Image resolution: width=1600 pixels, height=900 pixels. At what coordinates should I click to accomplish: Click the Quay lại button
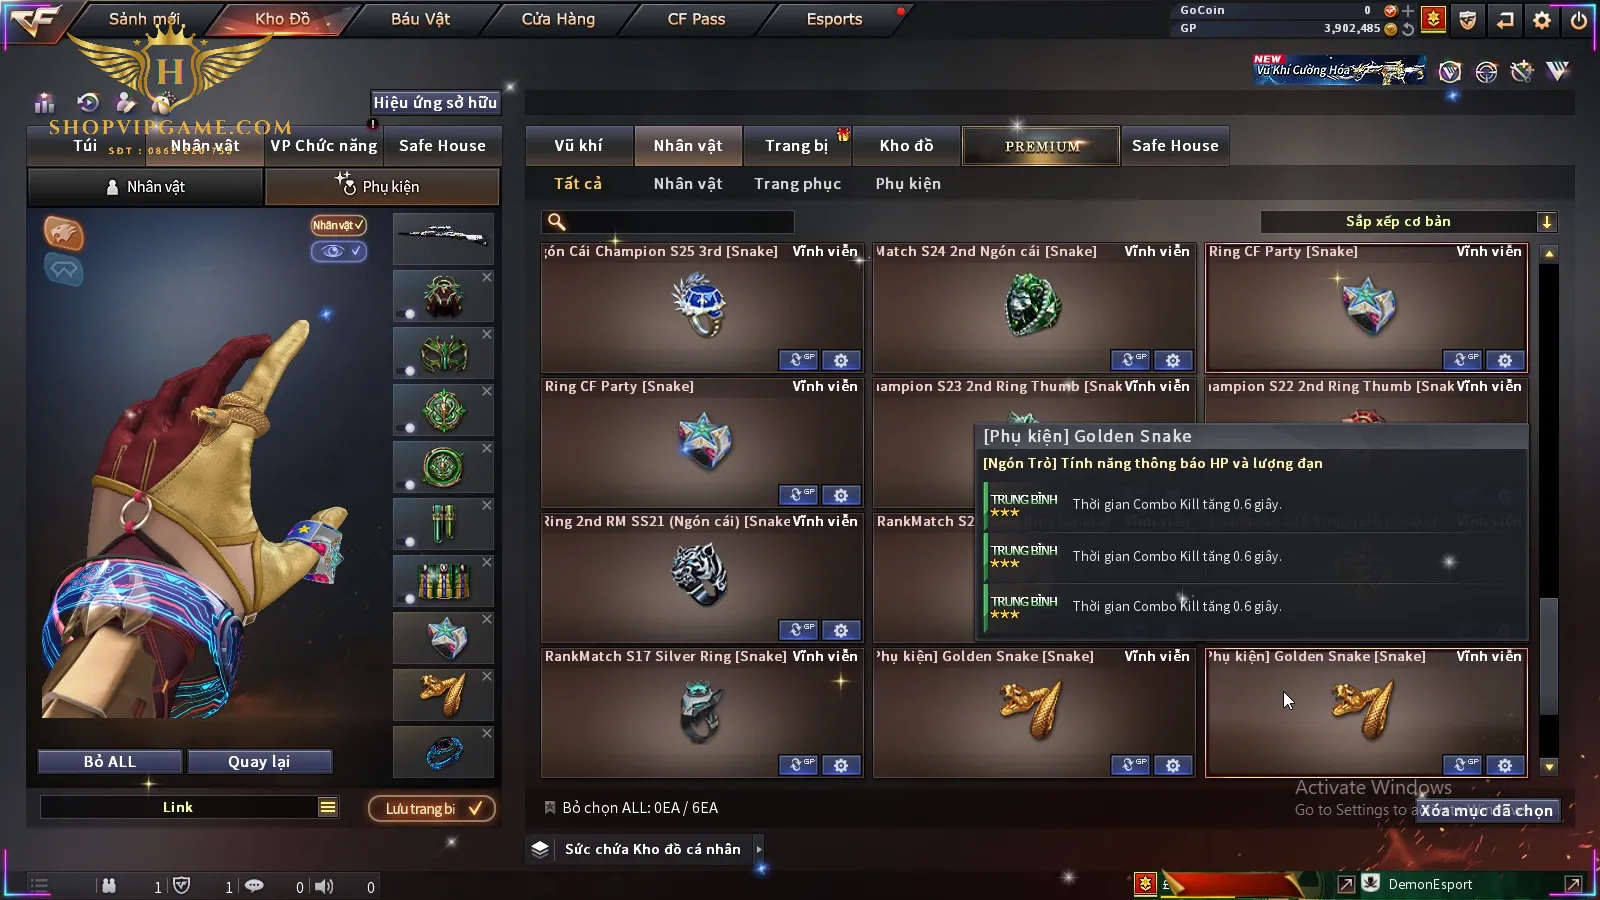(259, 762)
